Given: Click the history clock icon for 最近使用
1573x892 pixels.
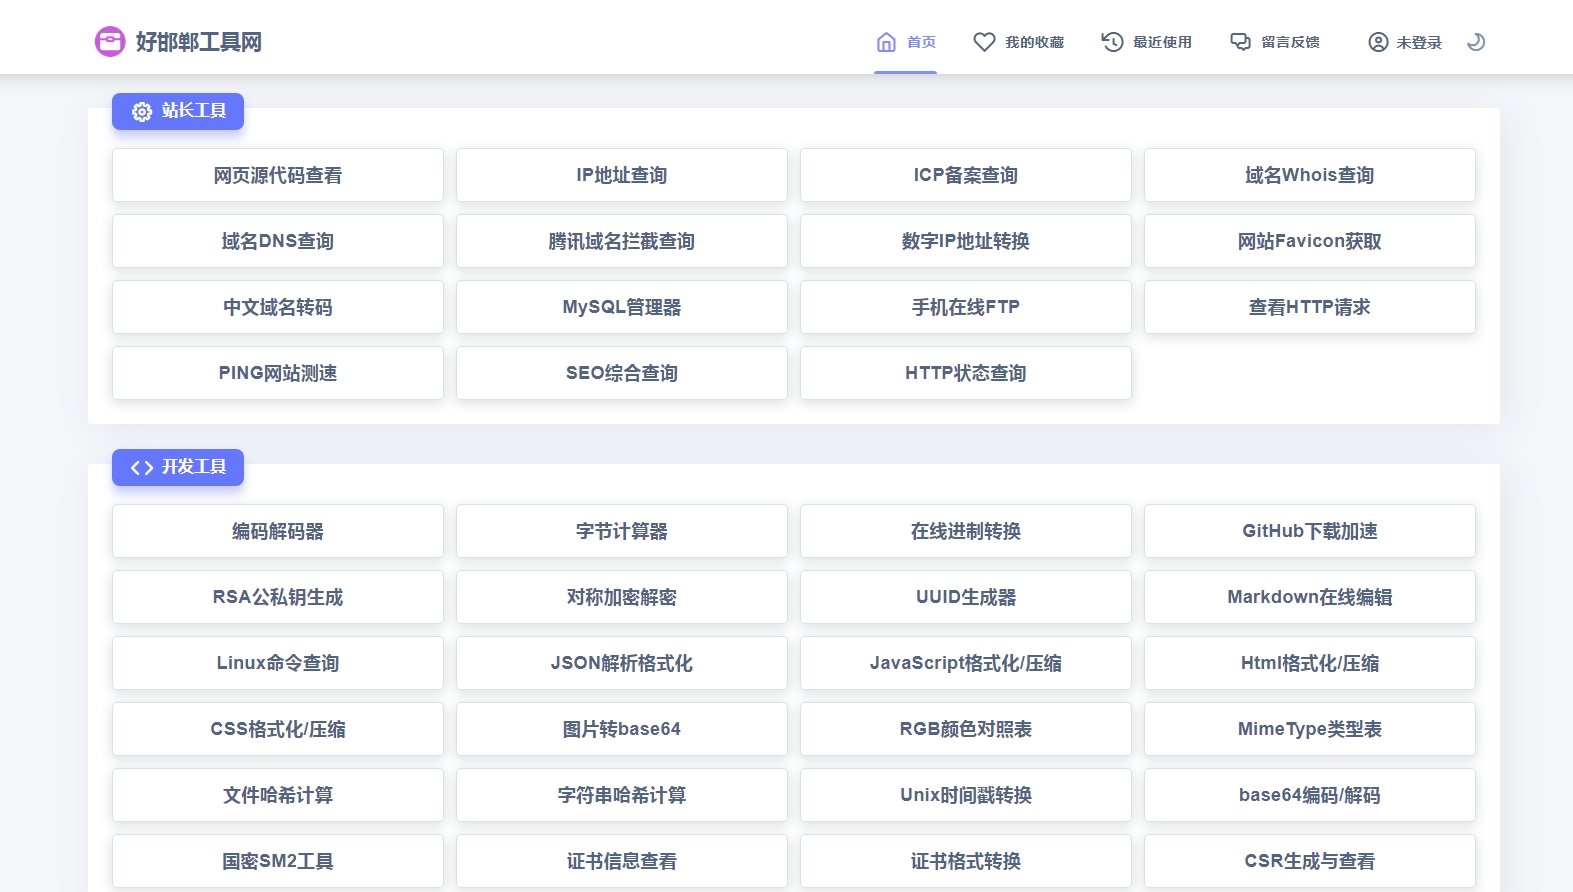Looking at the screenshot, I should click(x=1112, y=42).
